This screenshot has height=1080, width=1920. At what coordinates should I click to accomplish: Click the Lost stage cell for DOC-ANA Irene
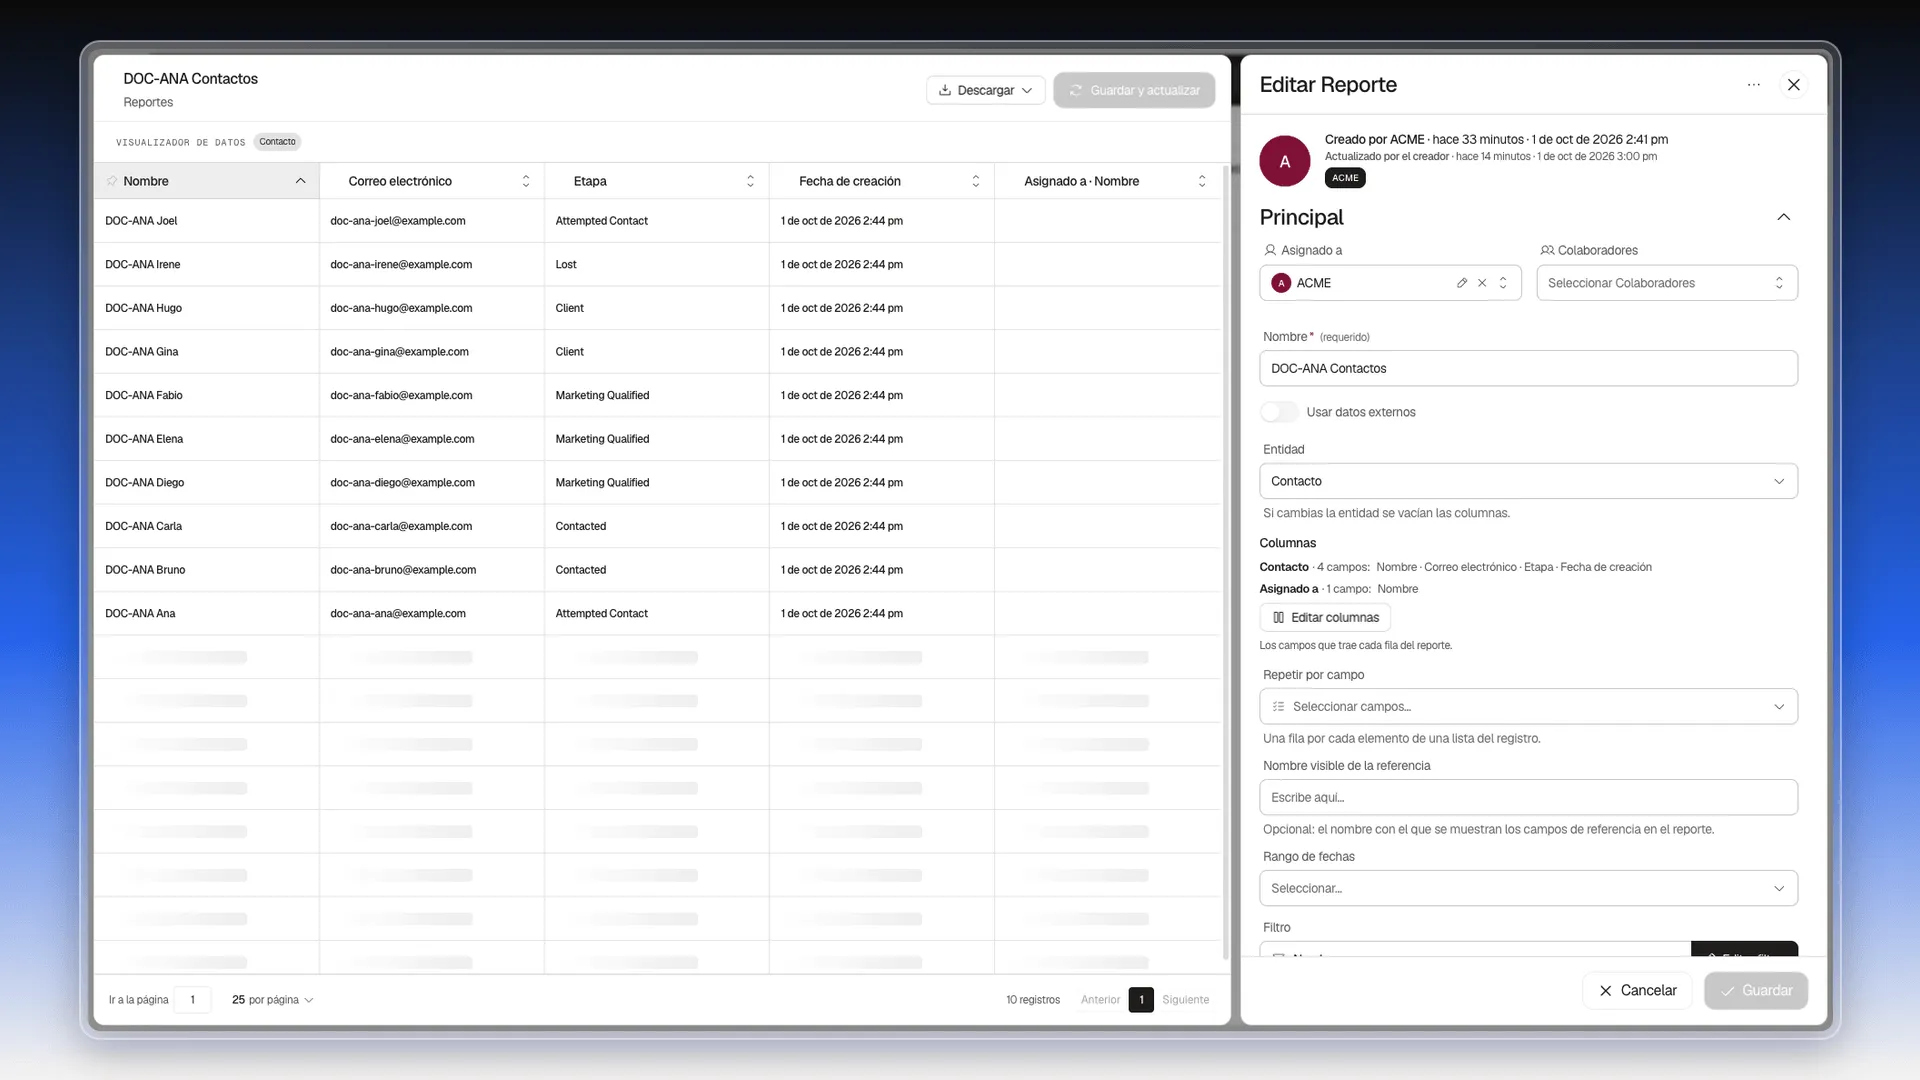(x=656, y=265)
